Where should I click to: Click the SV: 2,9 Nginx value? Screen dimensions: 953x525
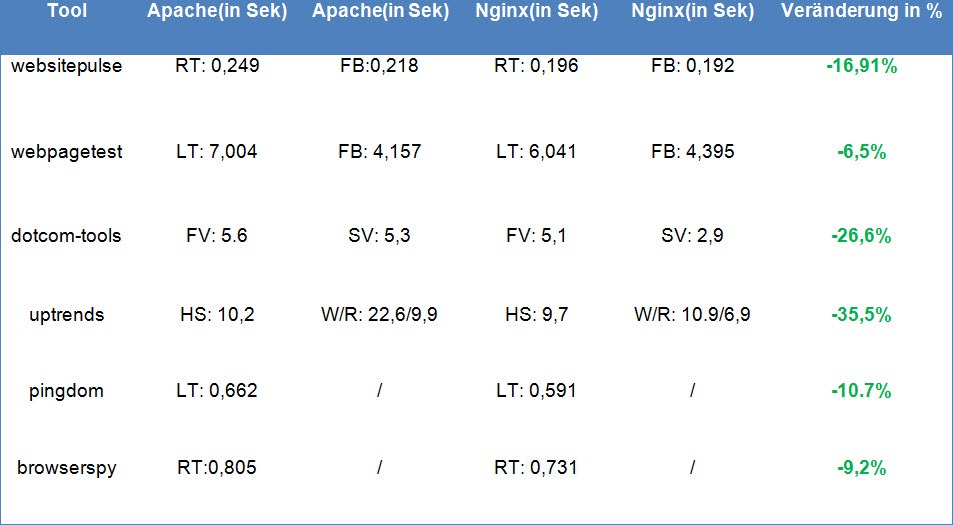click(692, 235)
